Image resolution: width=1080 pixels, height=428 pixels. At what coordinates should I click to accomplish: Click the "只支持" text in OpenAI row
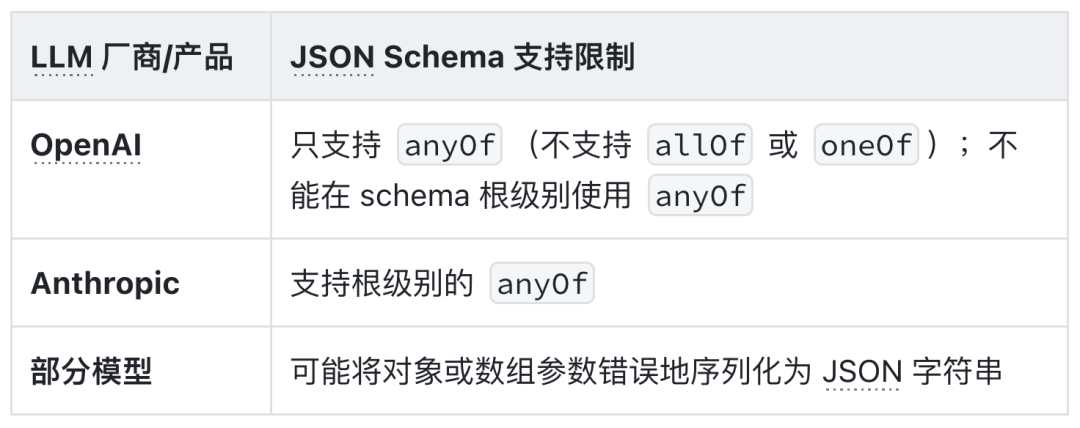[335, 147]
